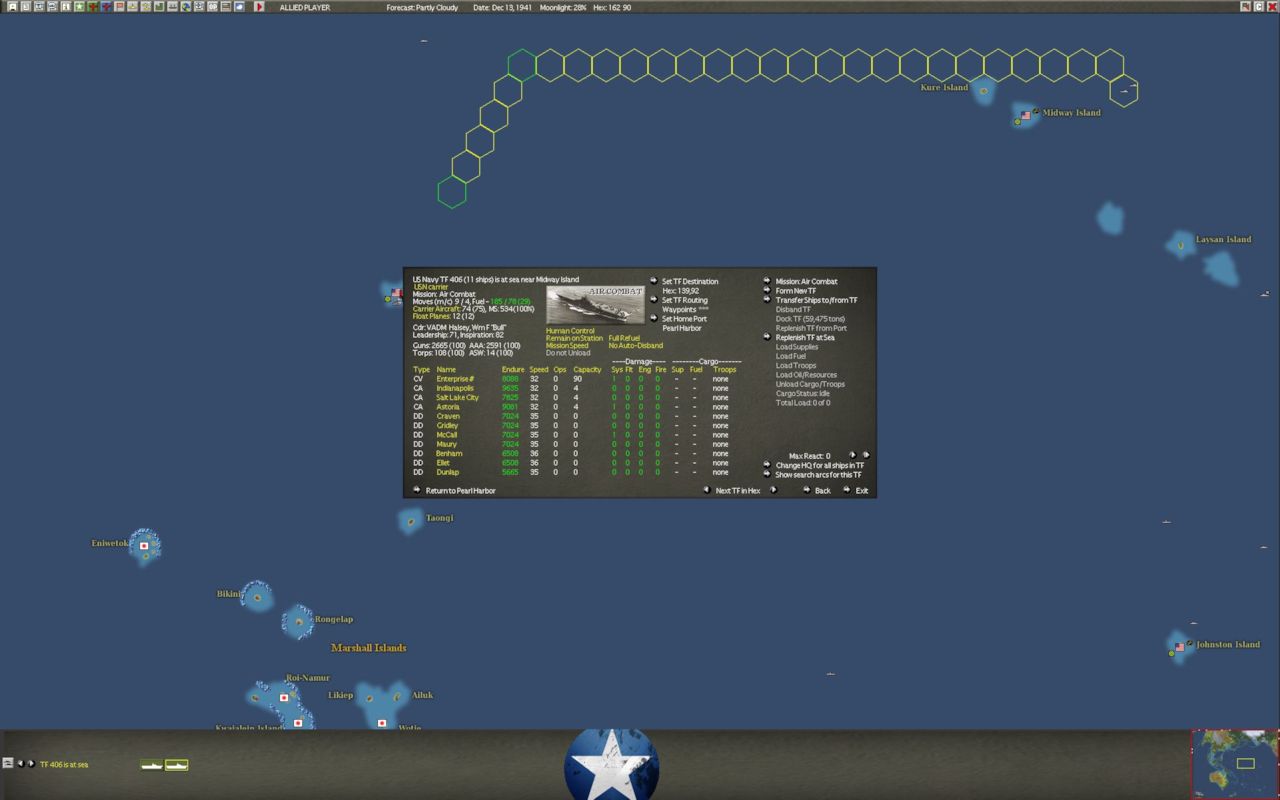Click the Exit button
1280x800 pixels.
pyautogui.click(x=861, y=491)
